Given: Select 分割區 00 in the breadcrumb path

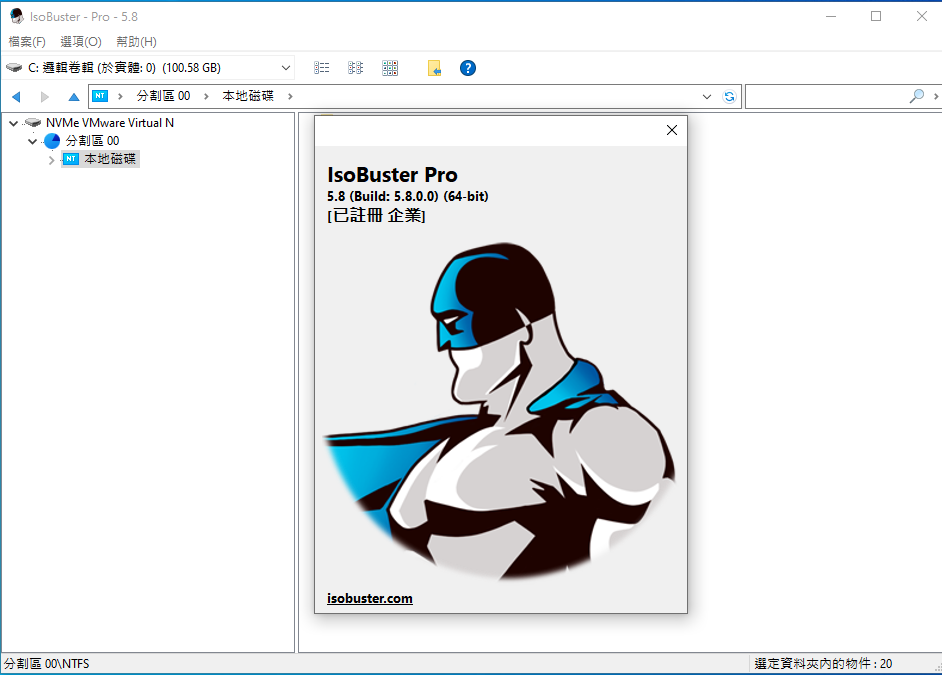Looking at the screenshot, I should [163, 95].
